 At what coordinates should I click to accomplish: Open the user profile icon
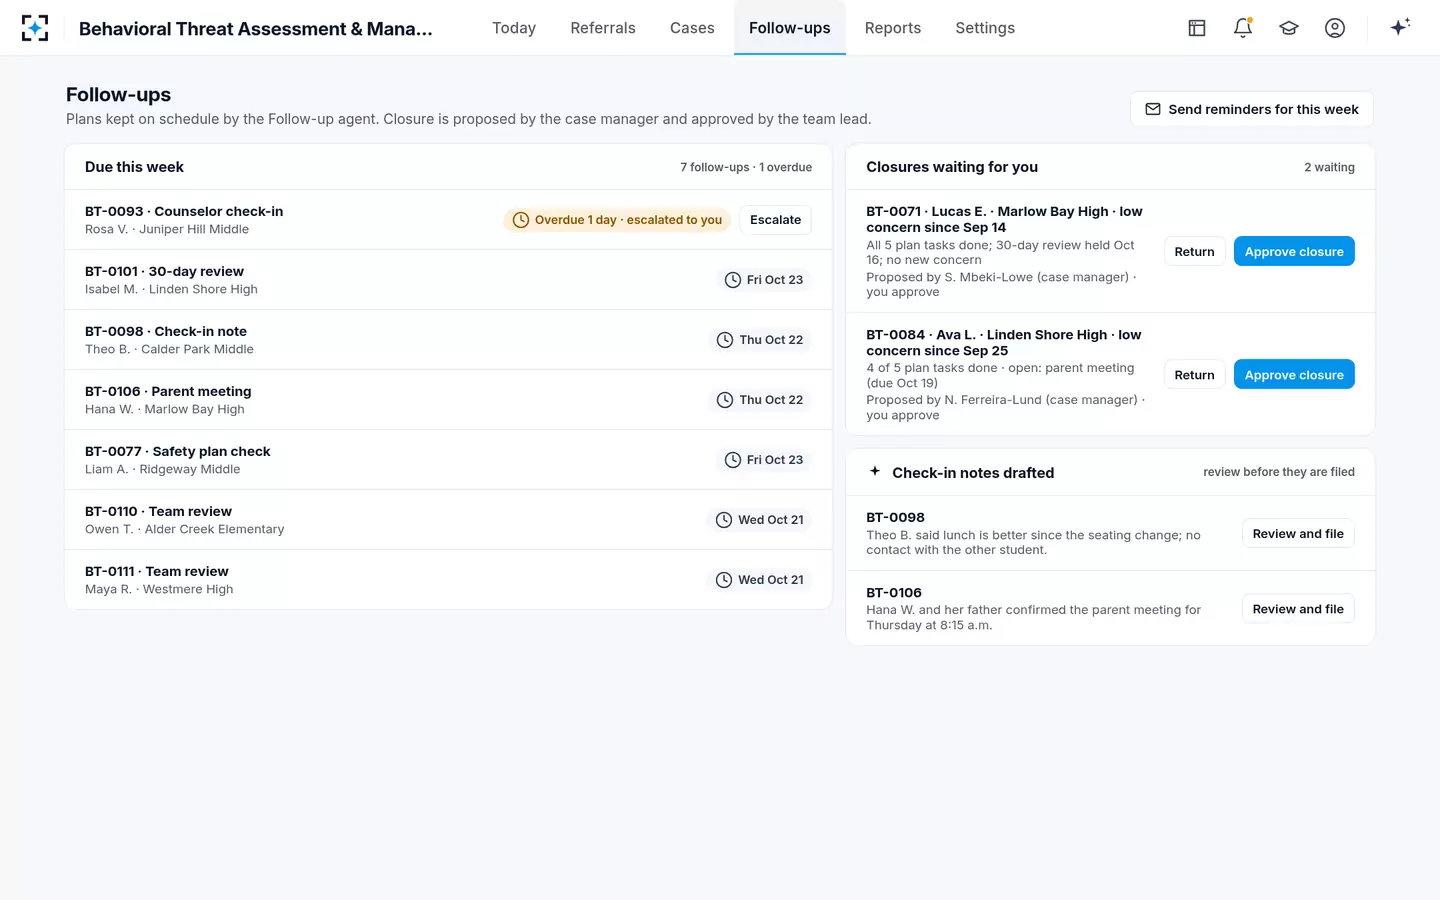[x=1335, y=28]
